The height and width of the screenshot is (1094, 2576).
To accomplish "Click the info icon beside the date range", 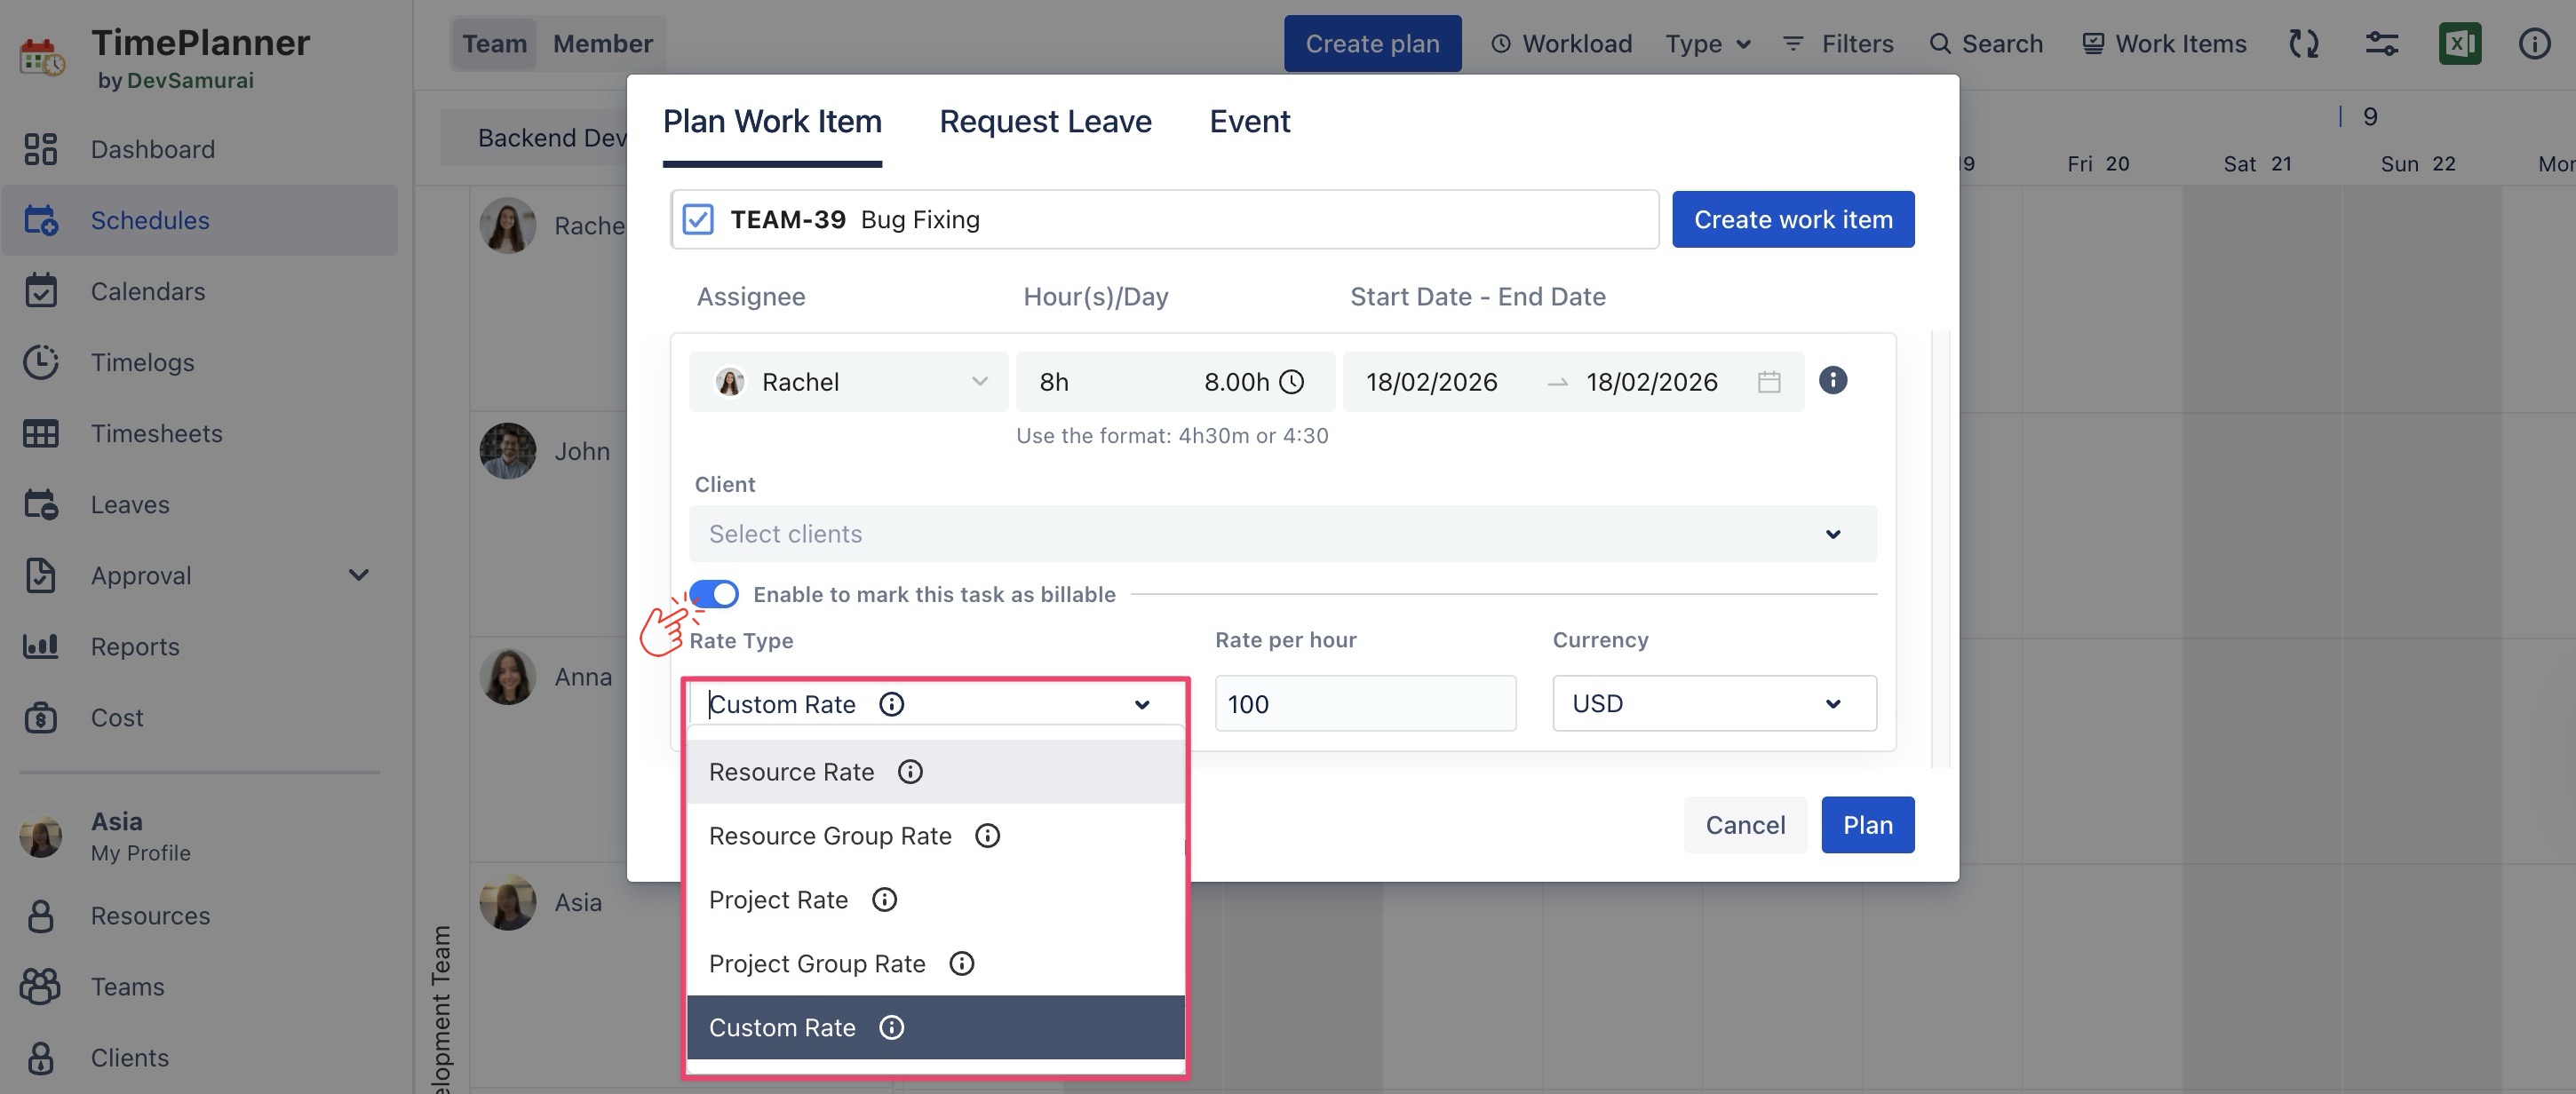I will click(x=1832, y=380).
